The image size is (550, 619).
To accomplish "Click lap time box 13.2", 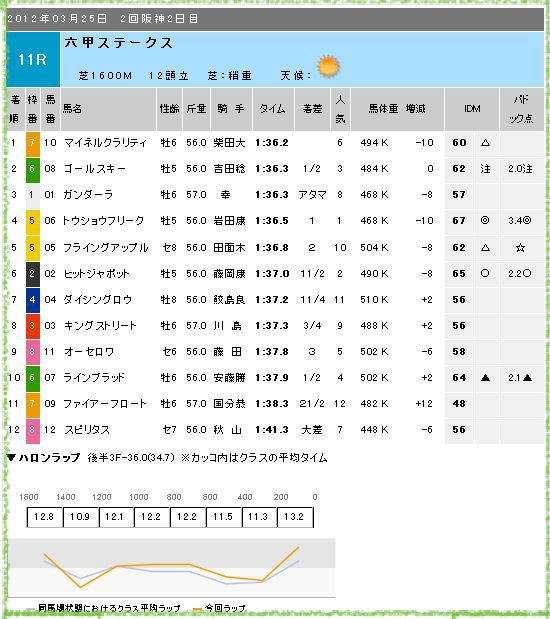I will (295, 517).
